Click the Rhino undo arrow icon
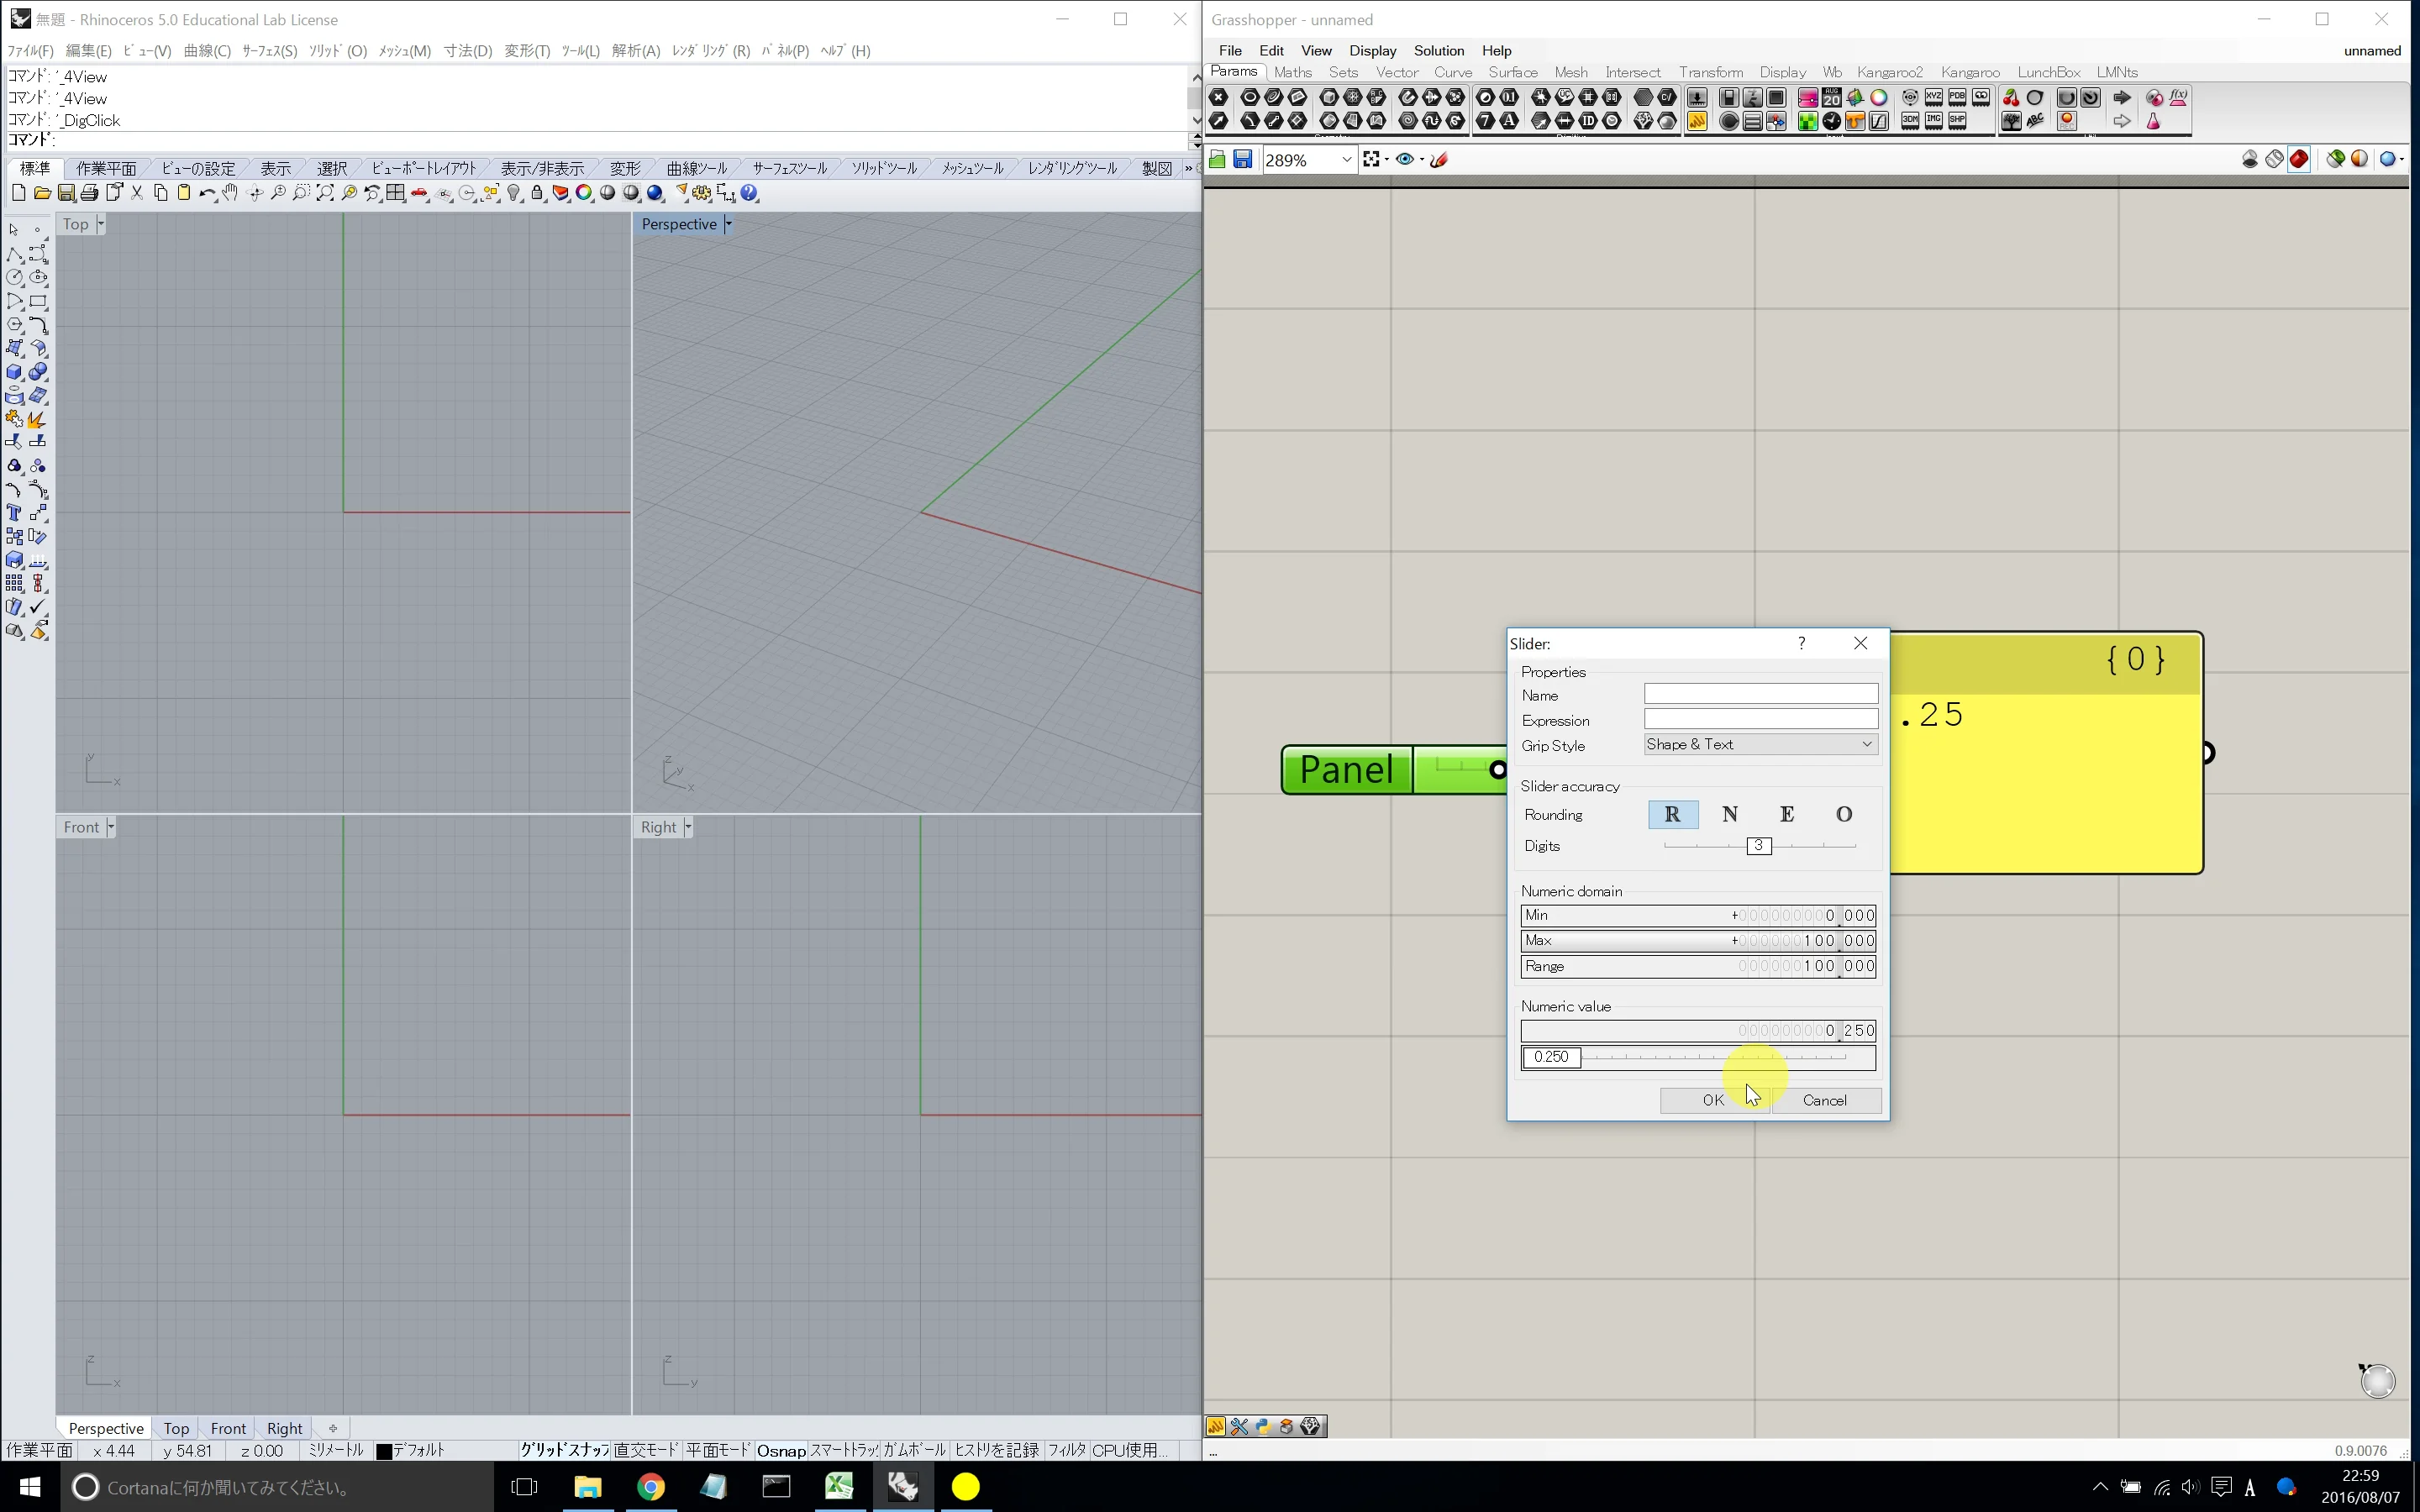 click(207, 193)
